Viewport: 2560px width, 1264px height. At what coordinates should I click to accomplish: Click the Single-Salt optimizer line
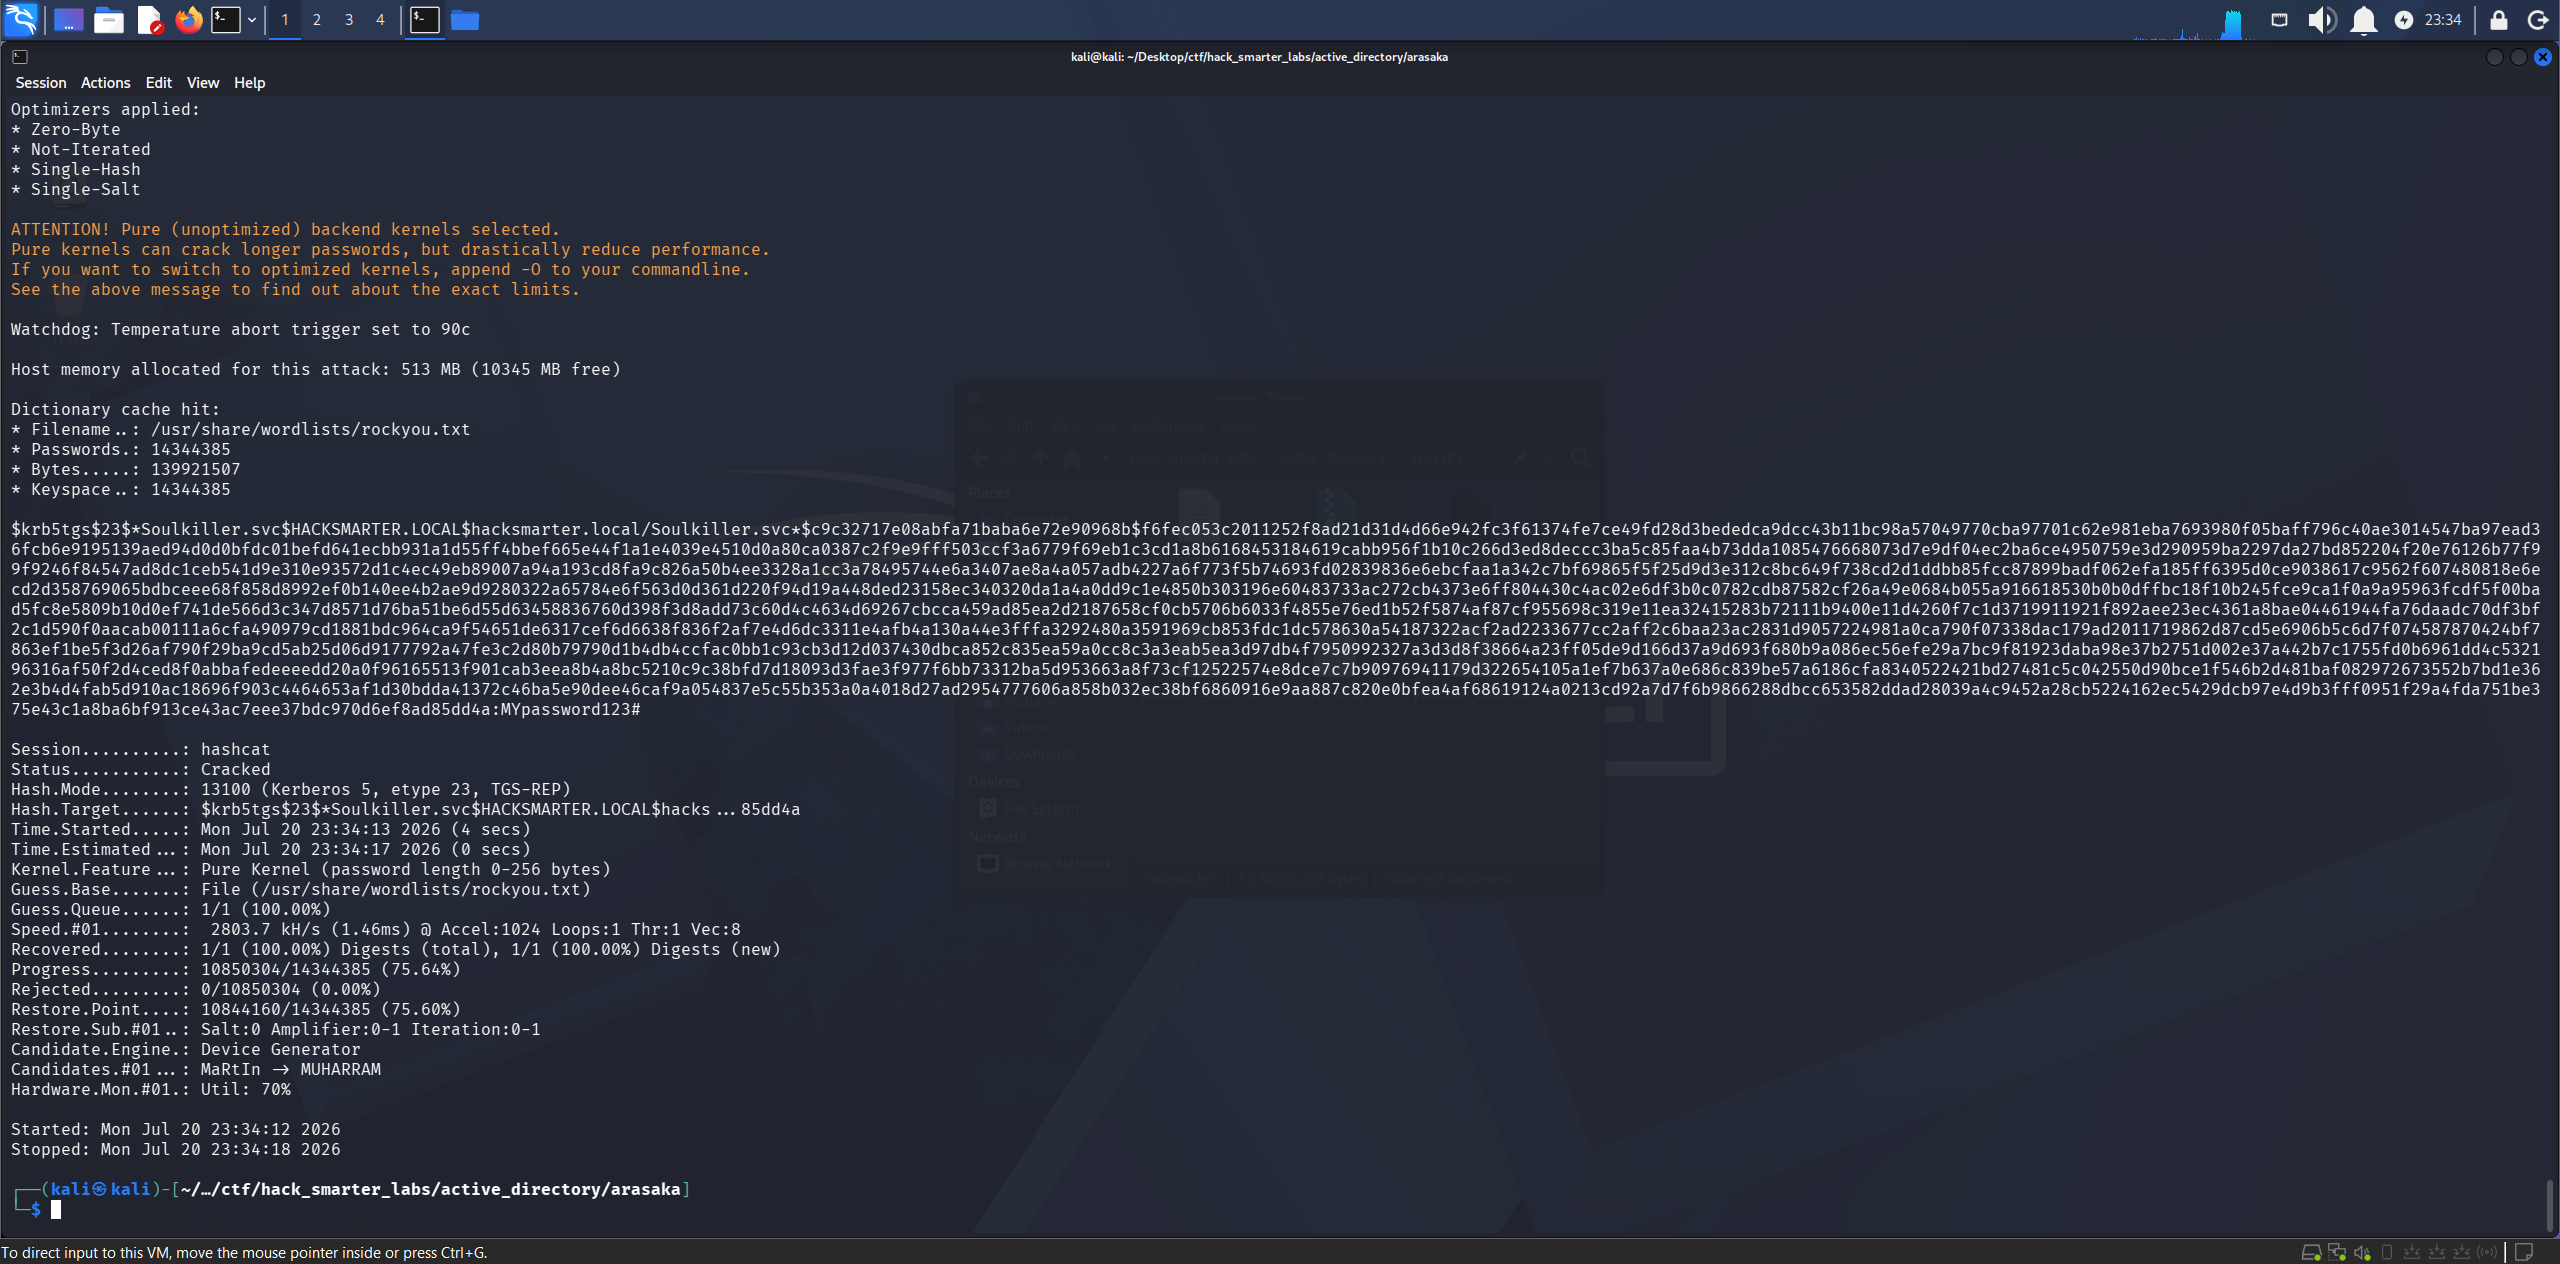tap(76, 189)
